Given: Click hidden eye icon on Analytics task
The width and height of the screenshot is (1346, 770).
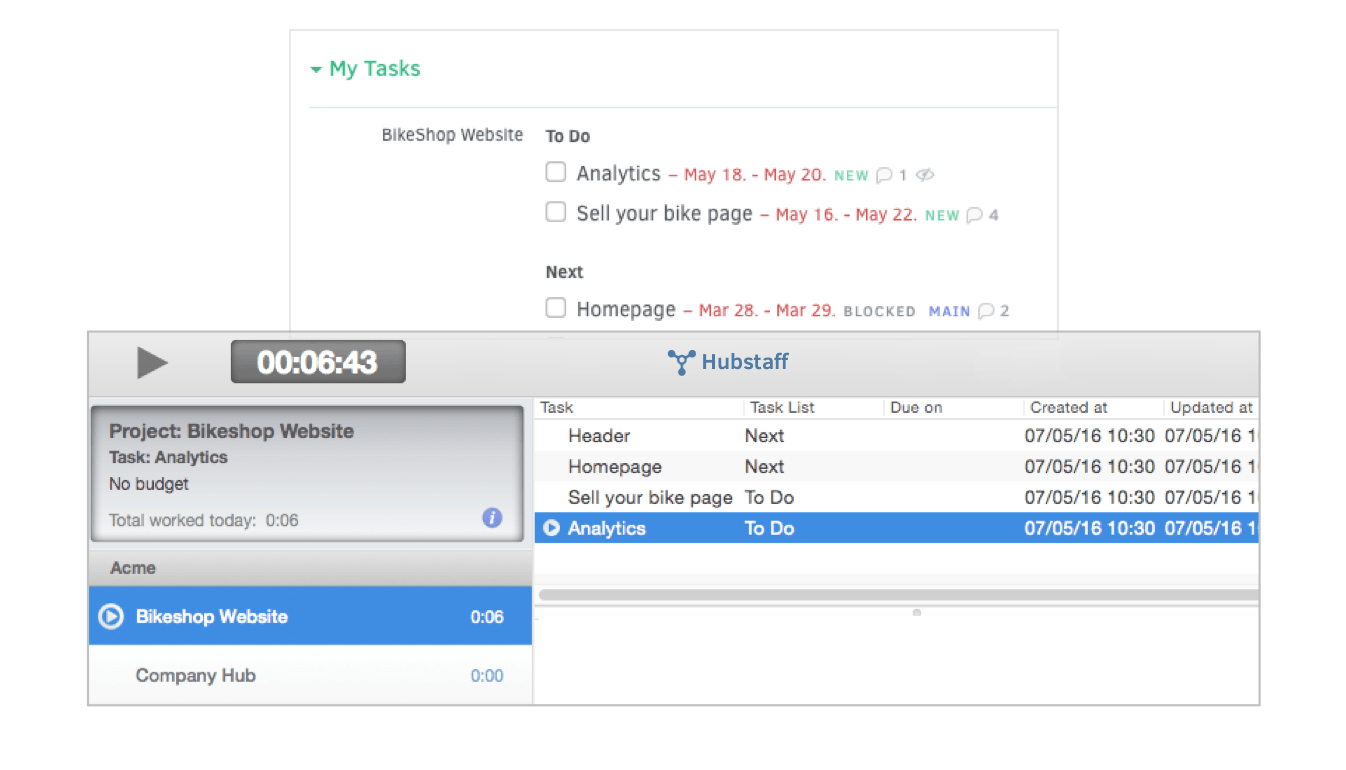Looking at the screenshot, I should [925, 175].
